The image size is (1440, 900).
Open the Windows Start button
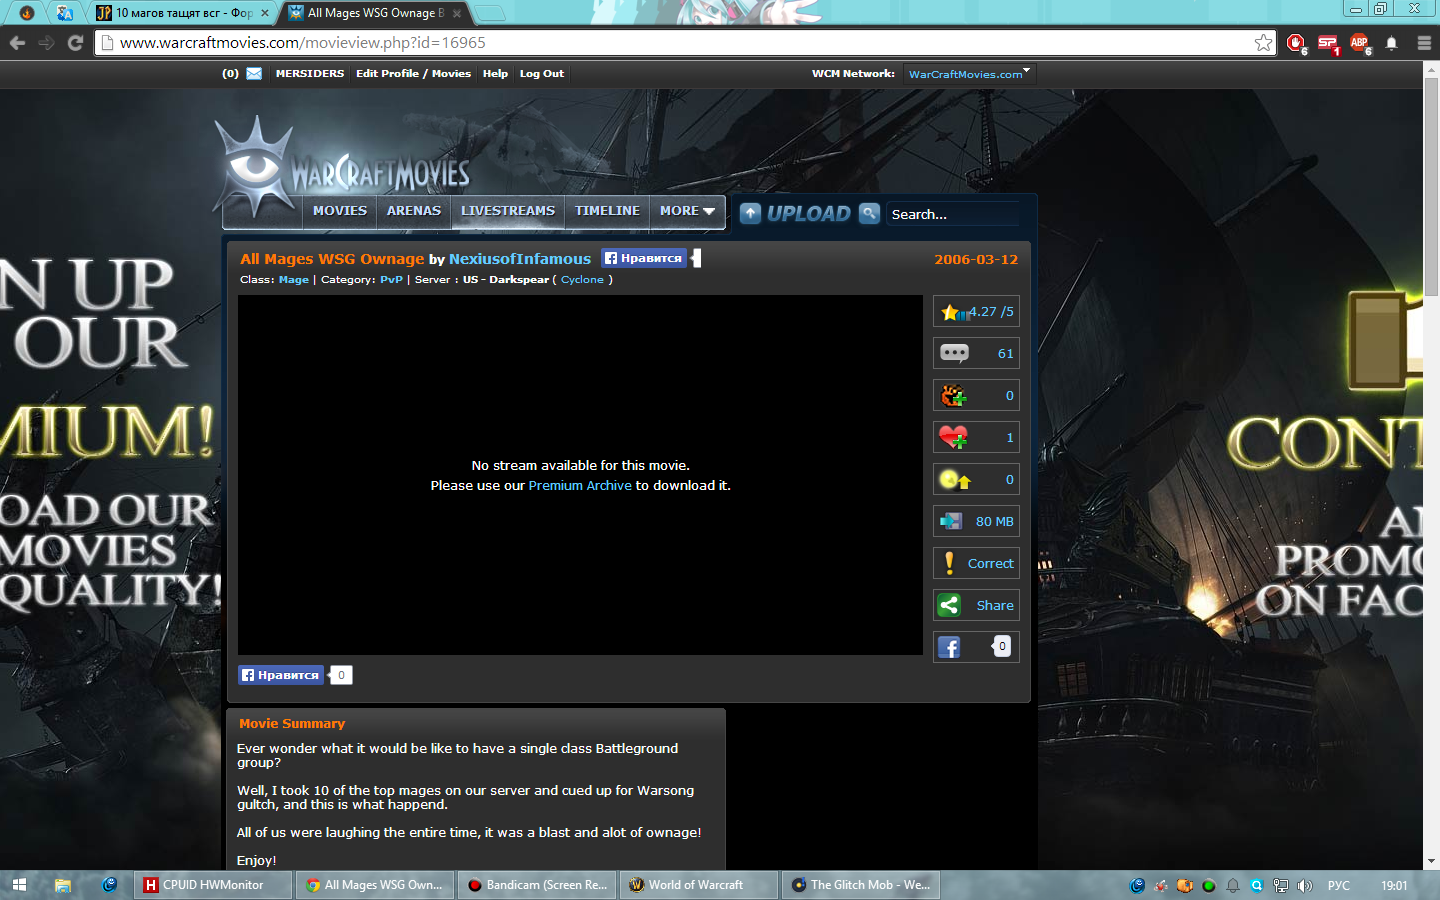19,885
